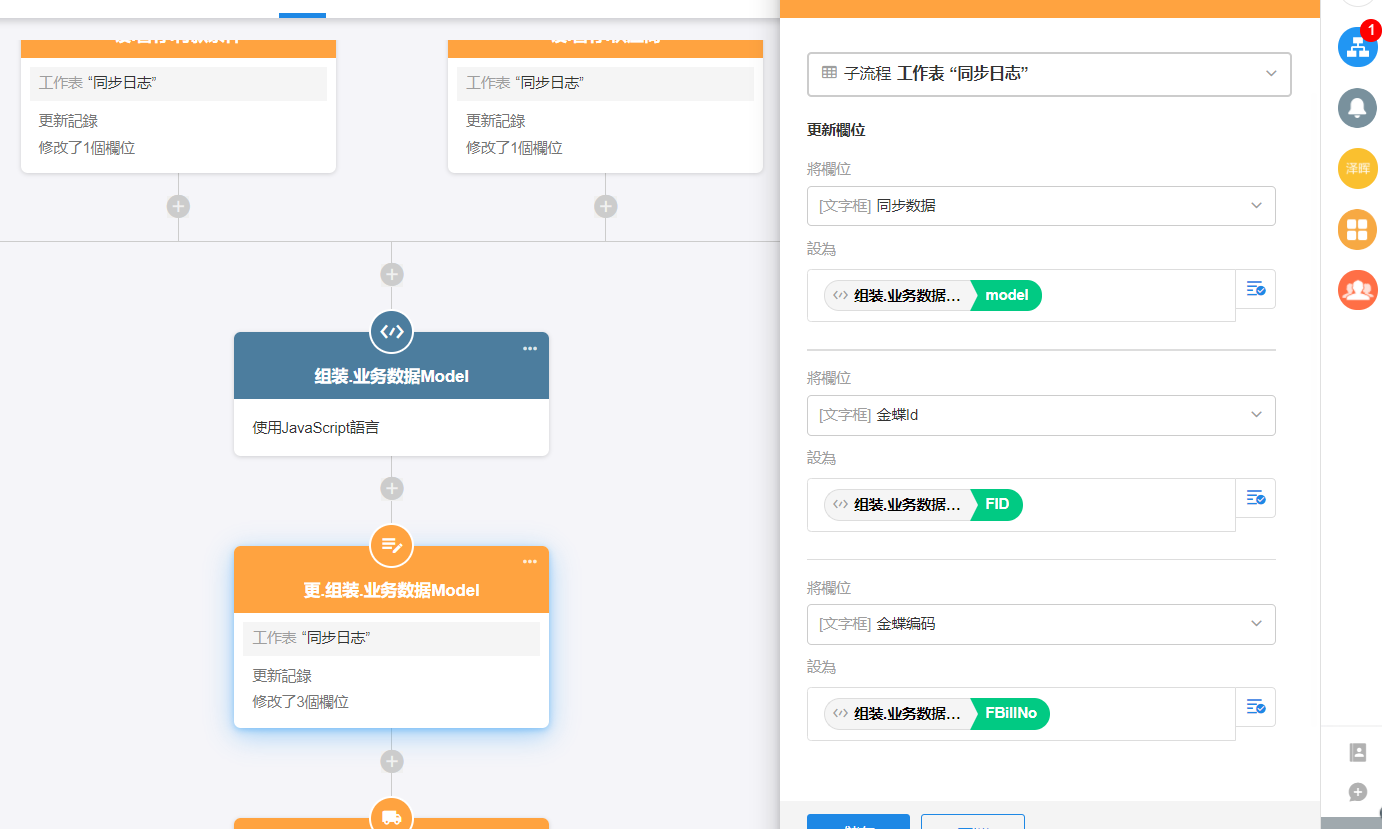Click the blue save button at panel bottom
Screen dimensions: 1382x829
858,821
